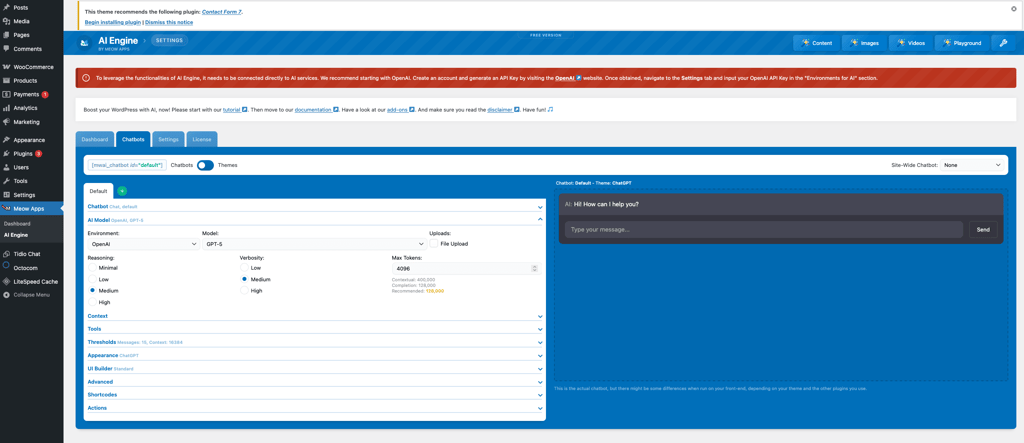Image resolution: width=1024 pixels, height=443 pixels.
Task: Switch to the Settings tab
Action: click(x=168, y=139)
